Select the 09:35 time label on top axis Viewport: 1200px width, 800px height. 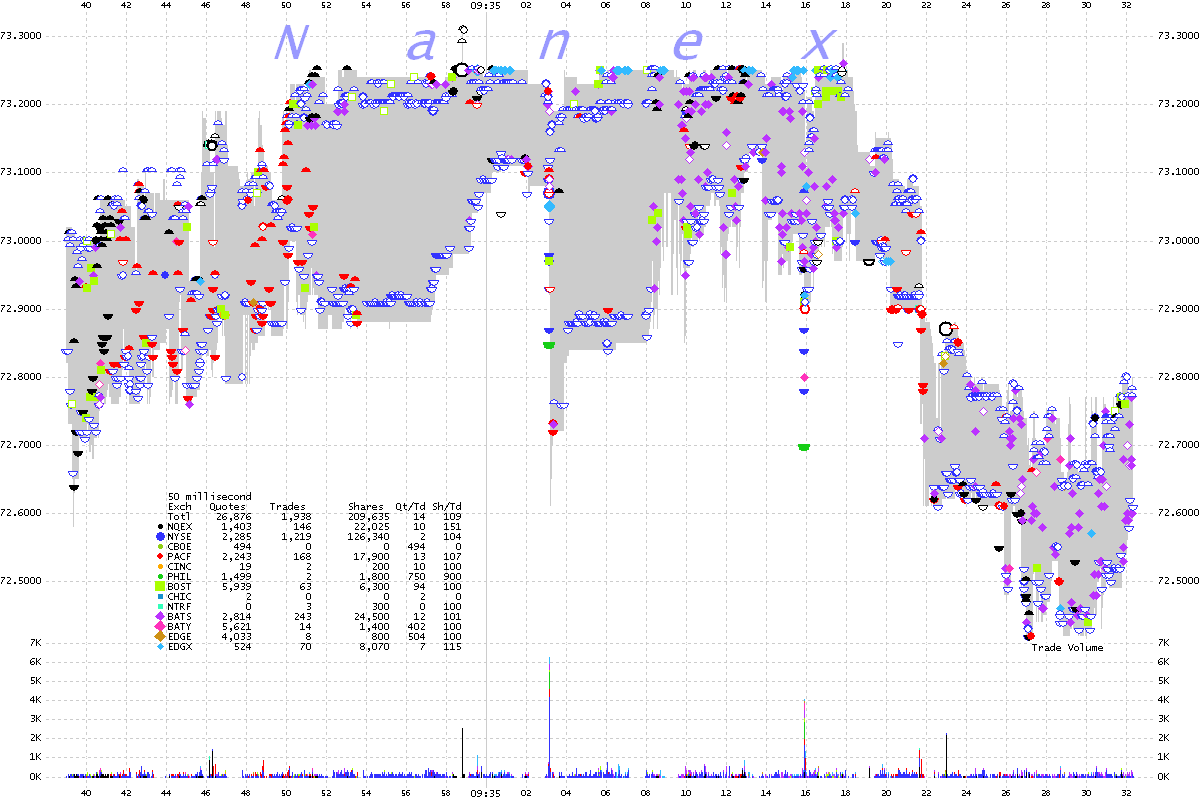485,5
